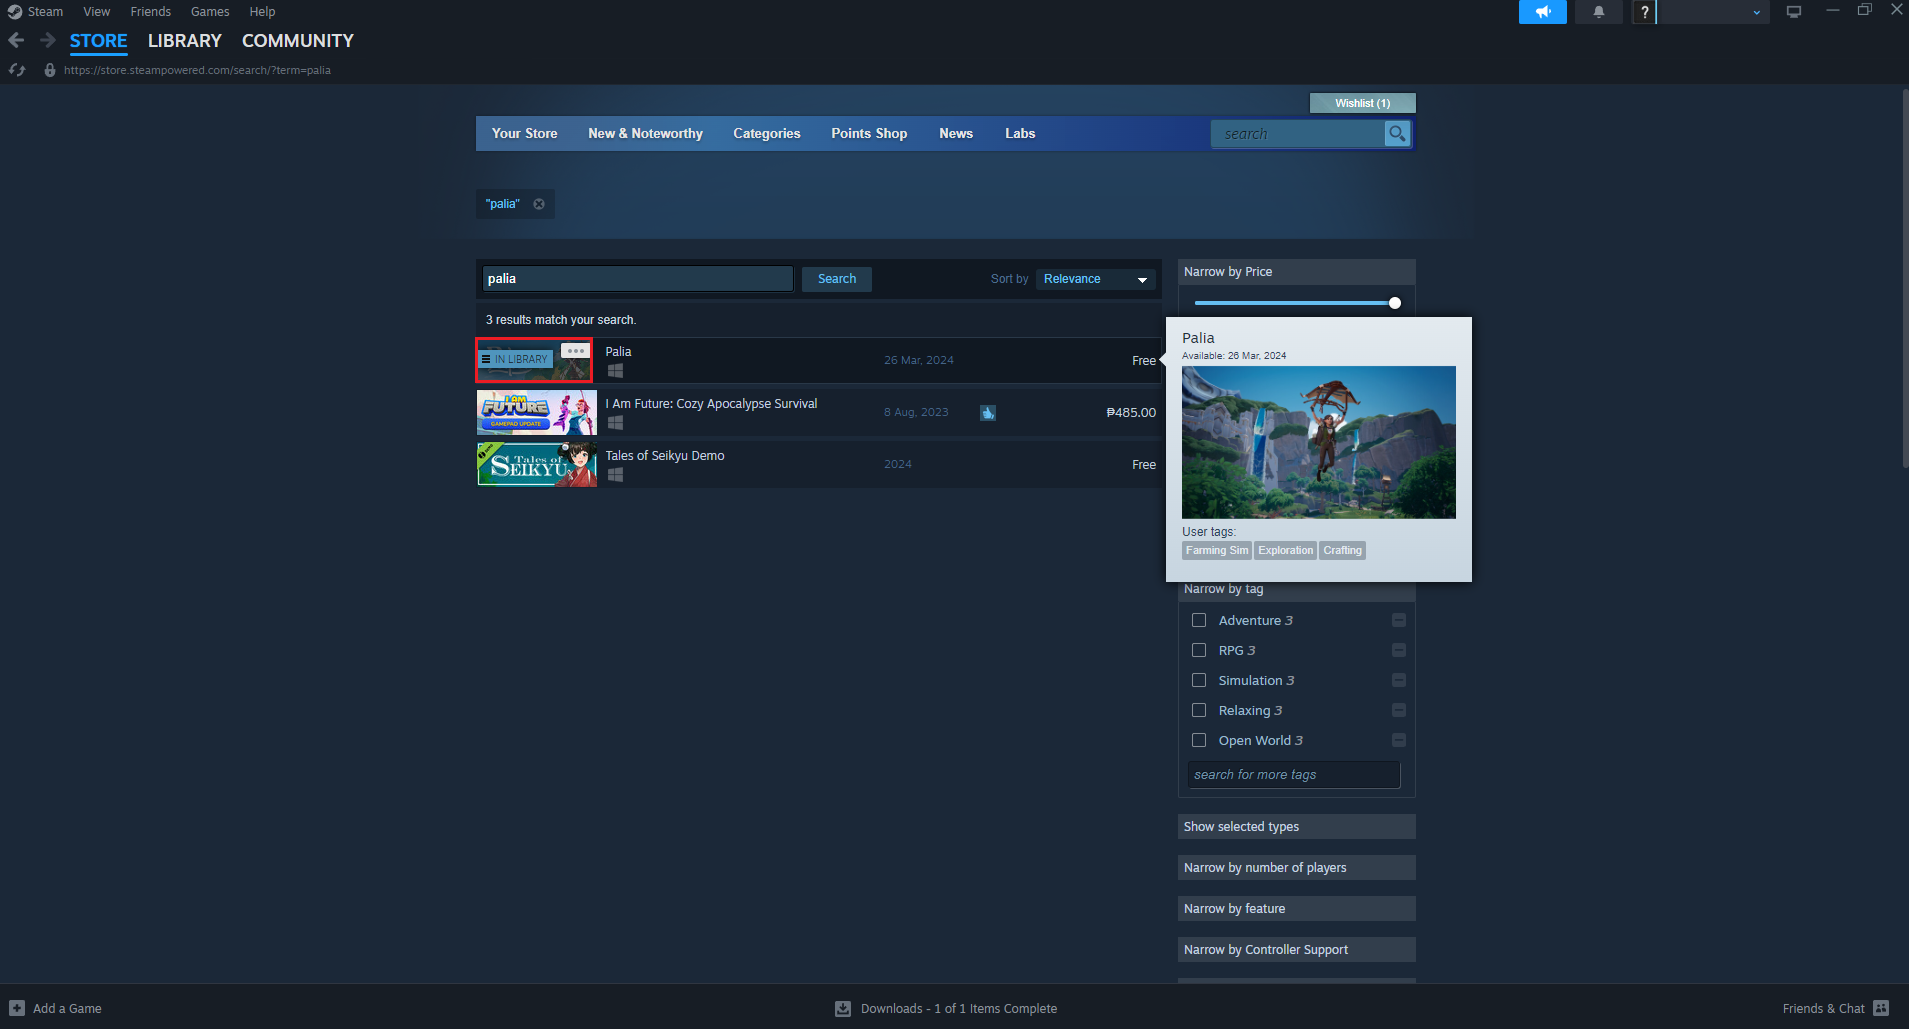1909x1029 pixels.
Task: Open I Am Future game thumbnail
Action: pos(537,412)
